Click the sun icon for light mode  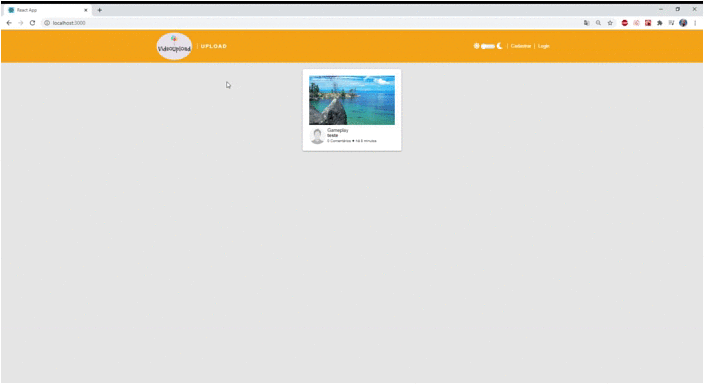pos(476,46)
